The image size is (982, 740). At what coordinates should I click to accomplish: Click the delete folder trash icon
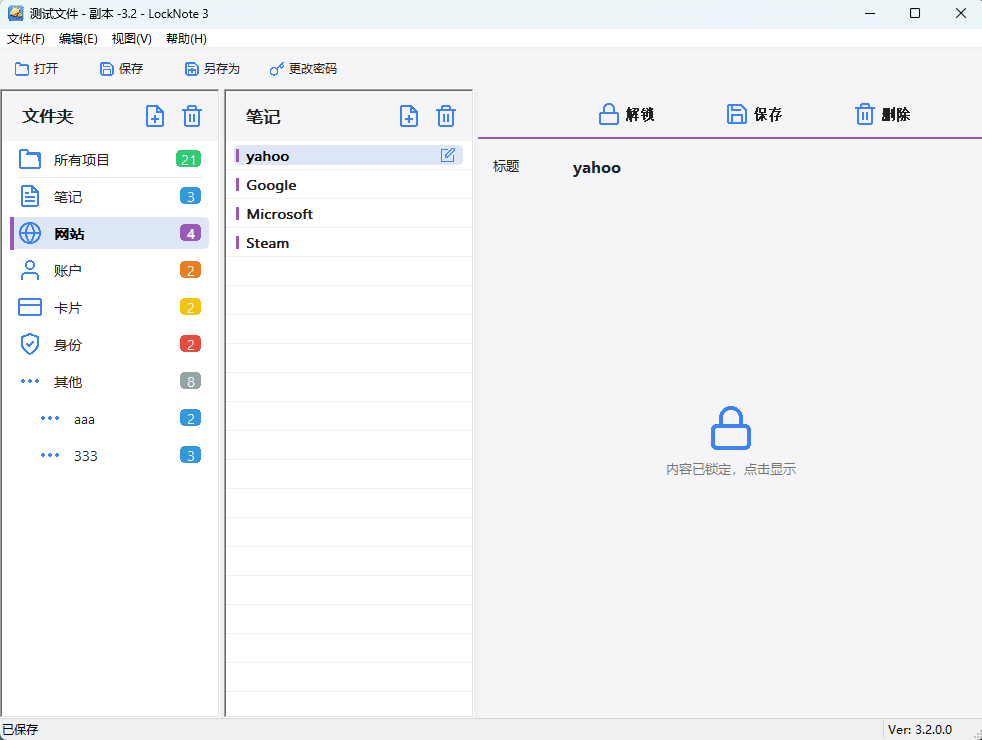coord(191,116)
